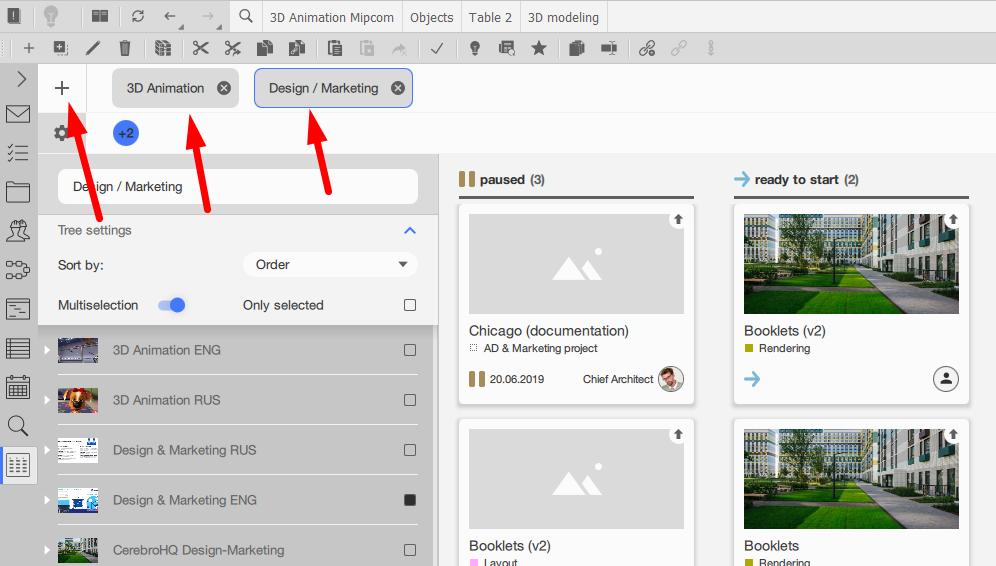This screenshot has width=996, height=566.
Task: Click the Booklets (v2) Rendering card image
Action: point(851,264)
